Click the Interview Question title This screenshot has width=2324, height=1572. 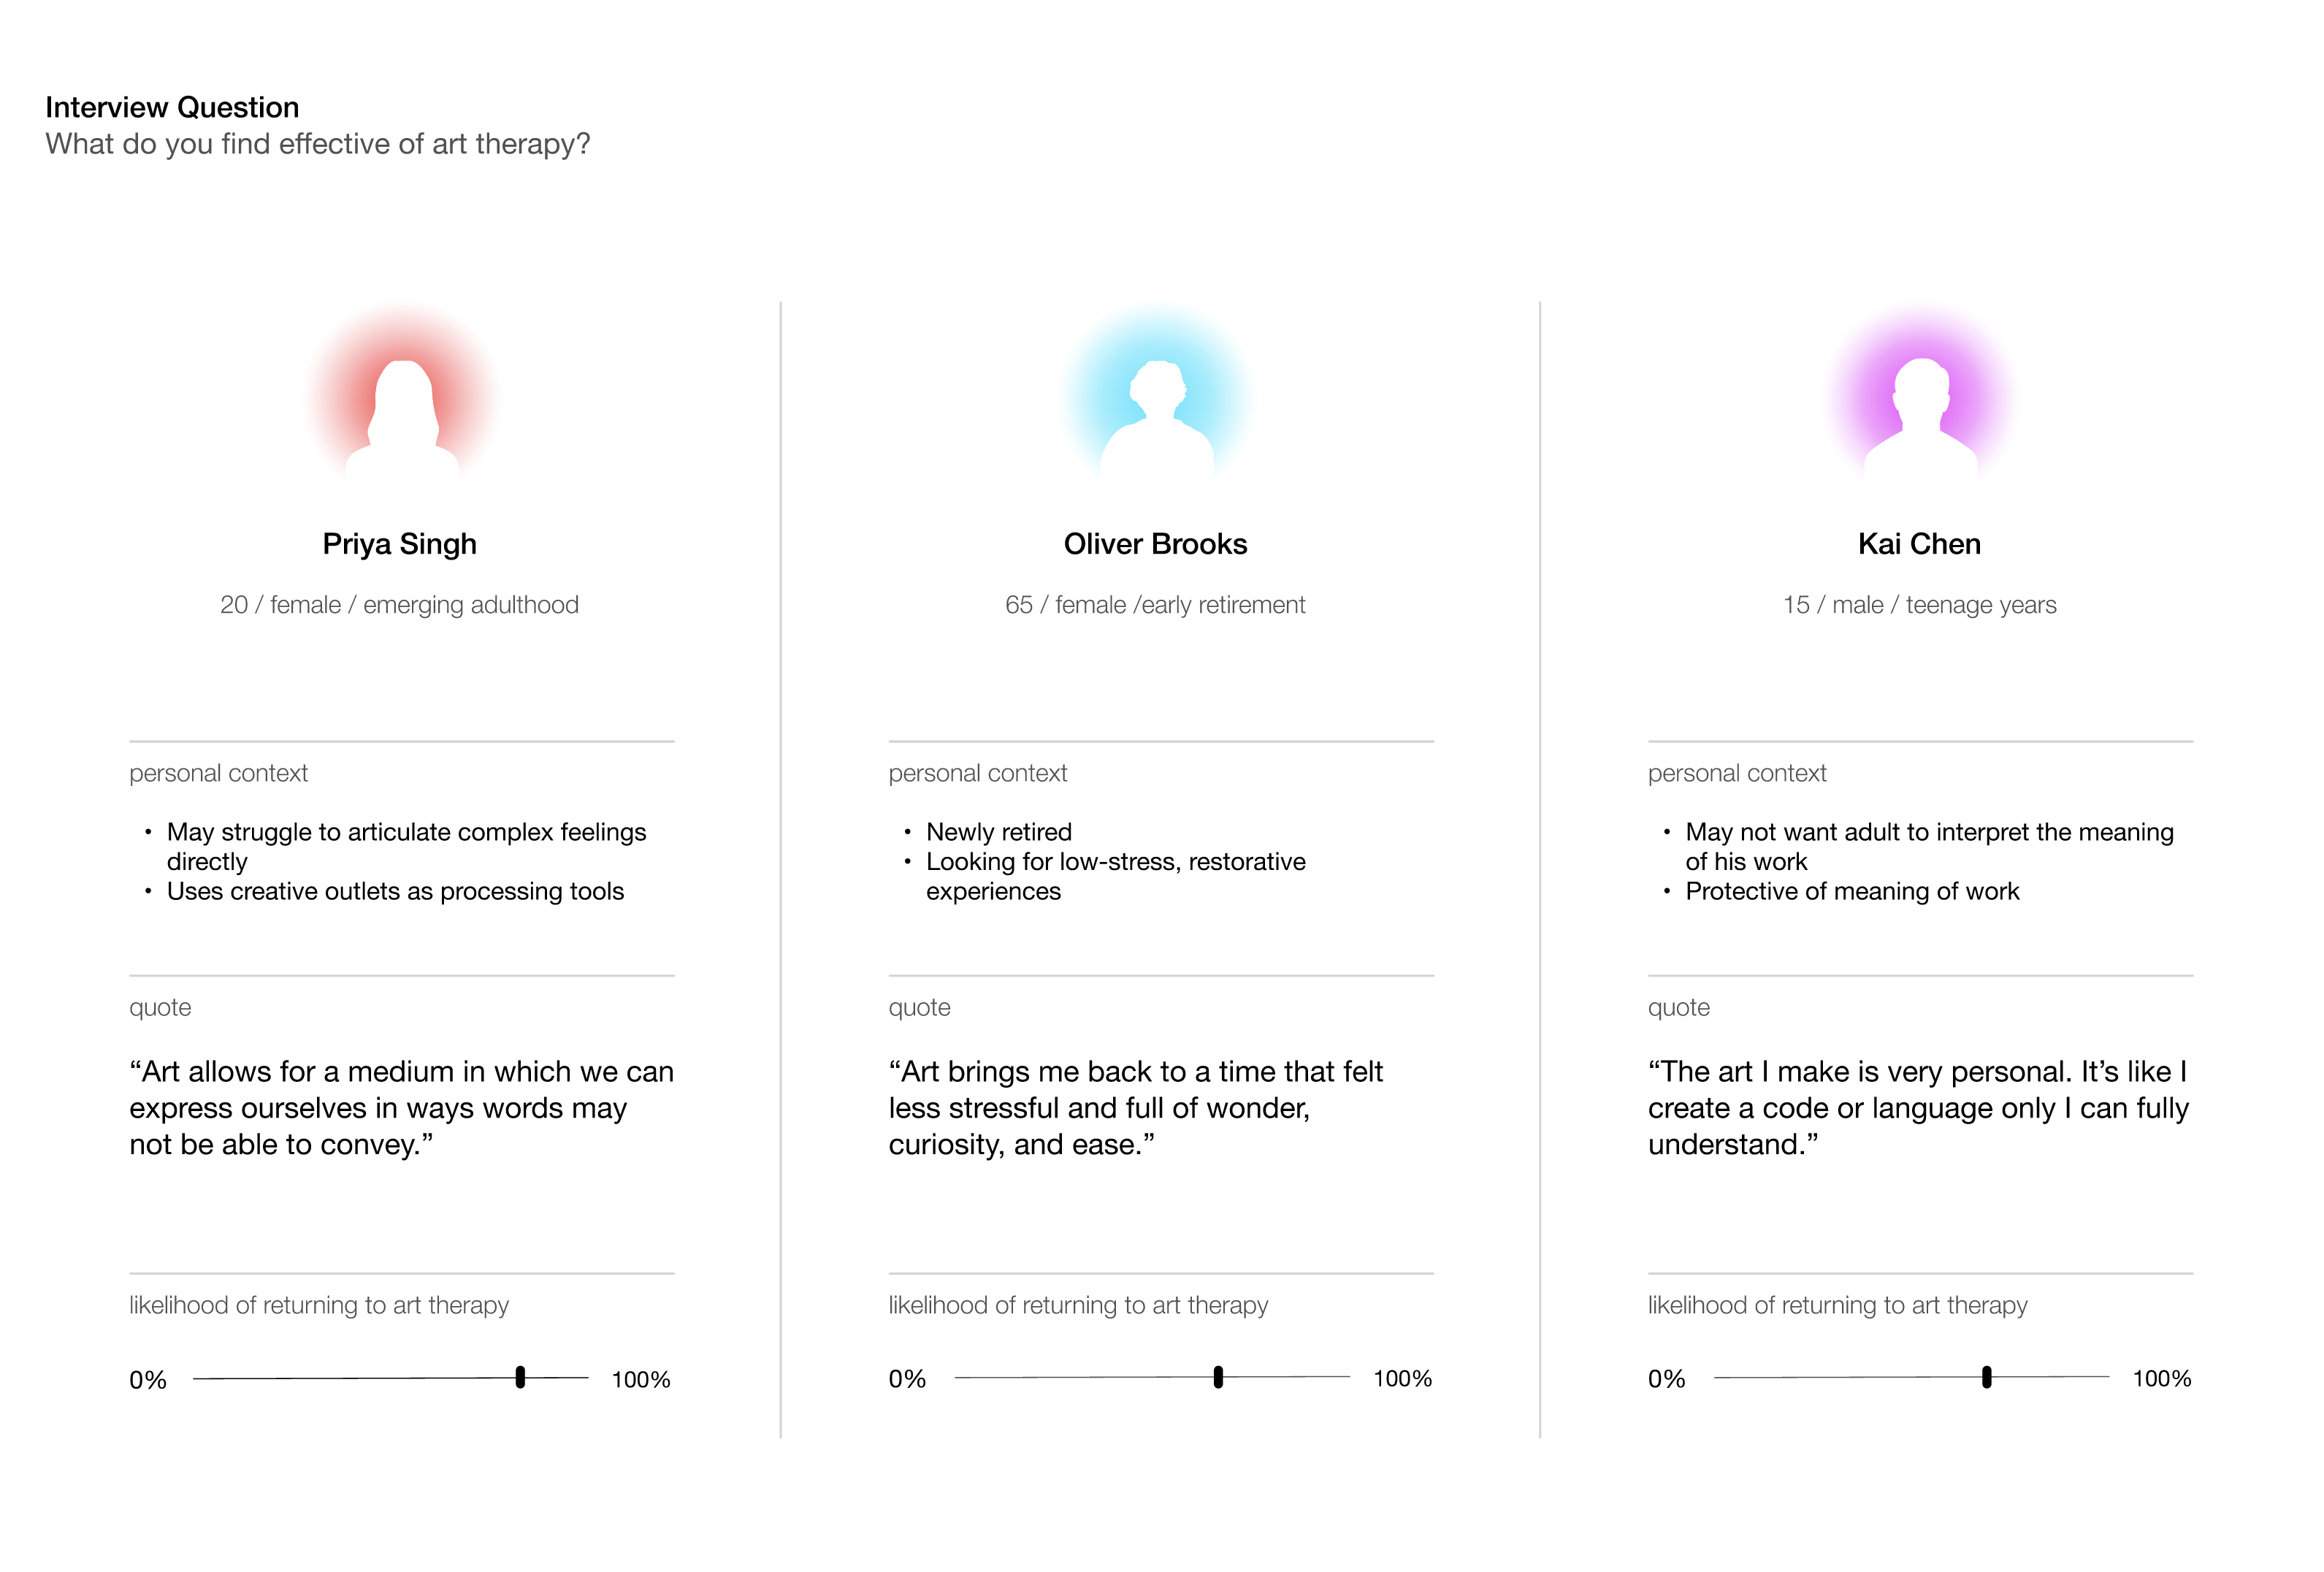(172, 107)
